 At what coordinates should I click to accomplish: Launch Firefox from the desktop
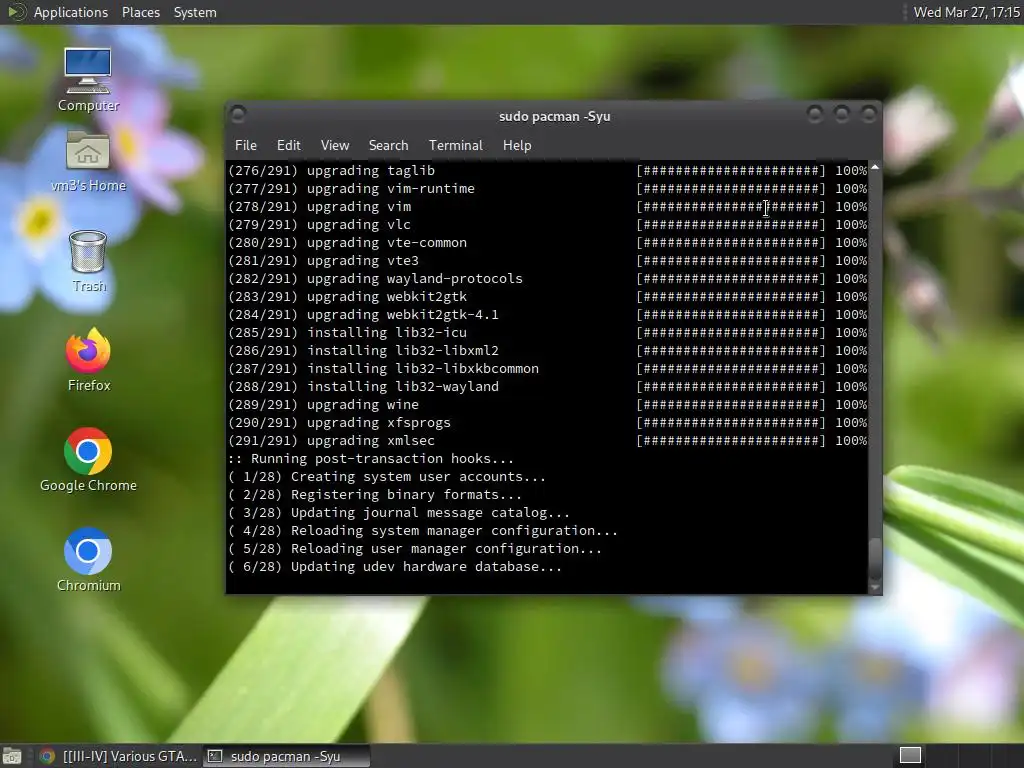click(88, 359)
